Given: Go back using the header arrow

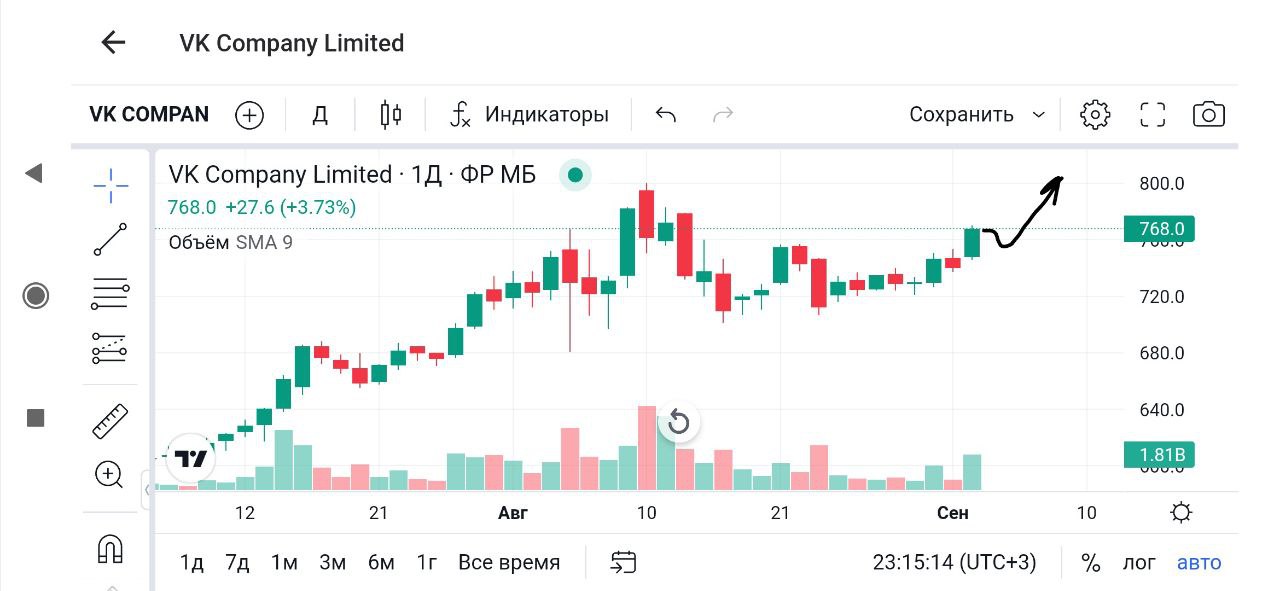Looking at the screenshot, I should pyautogui.click(x=113, y=42).
